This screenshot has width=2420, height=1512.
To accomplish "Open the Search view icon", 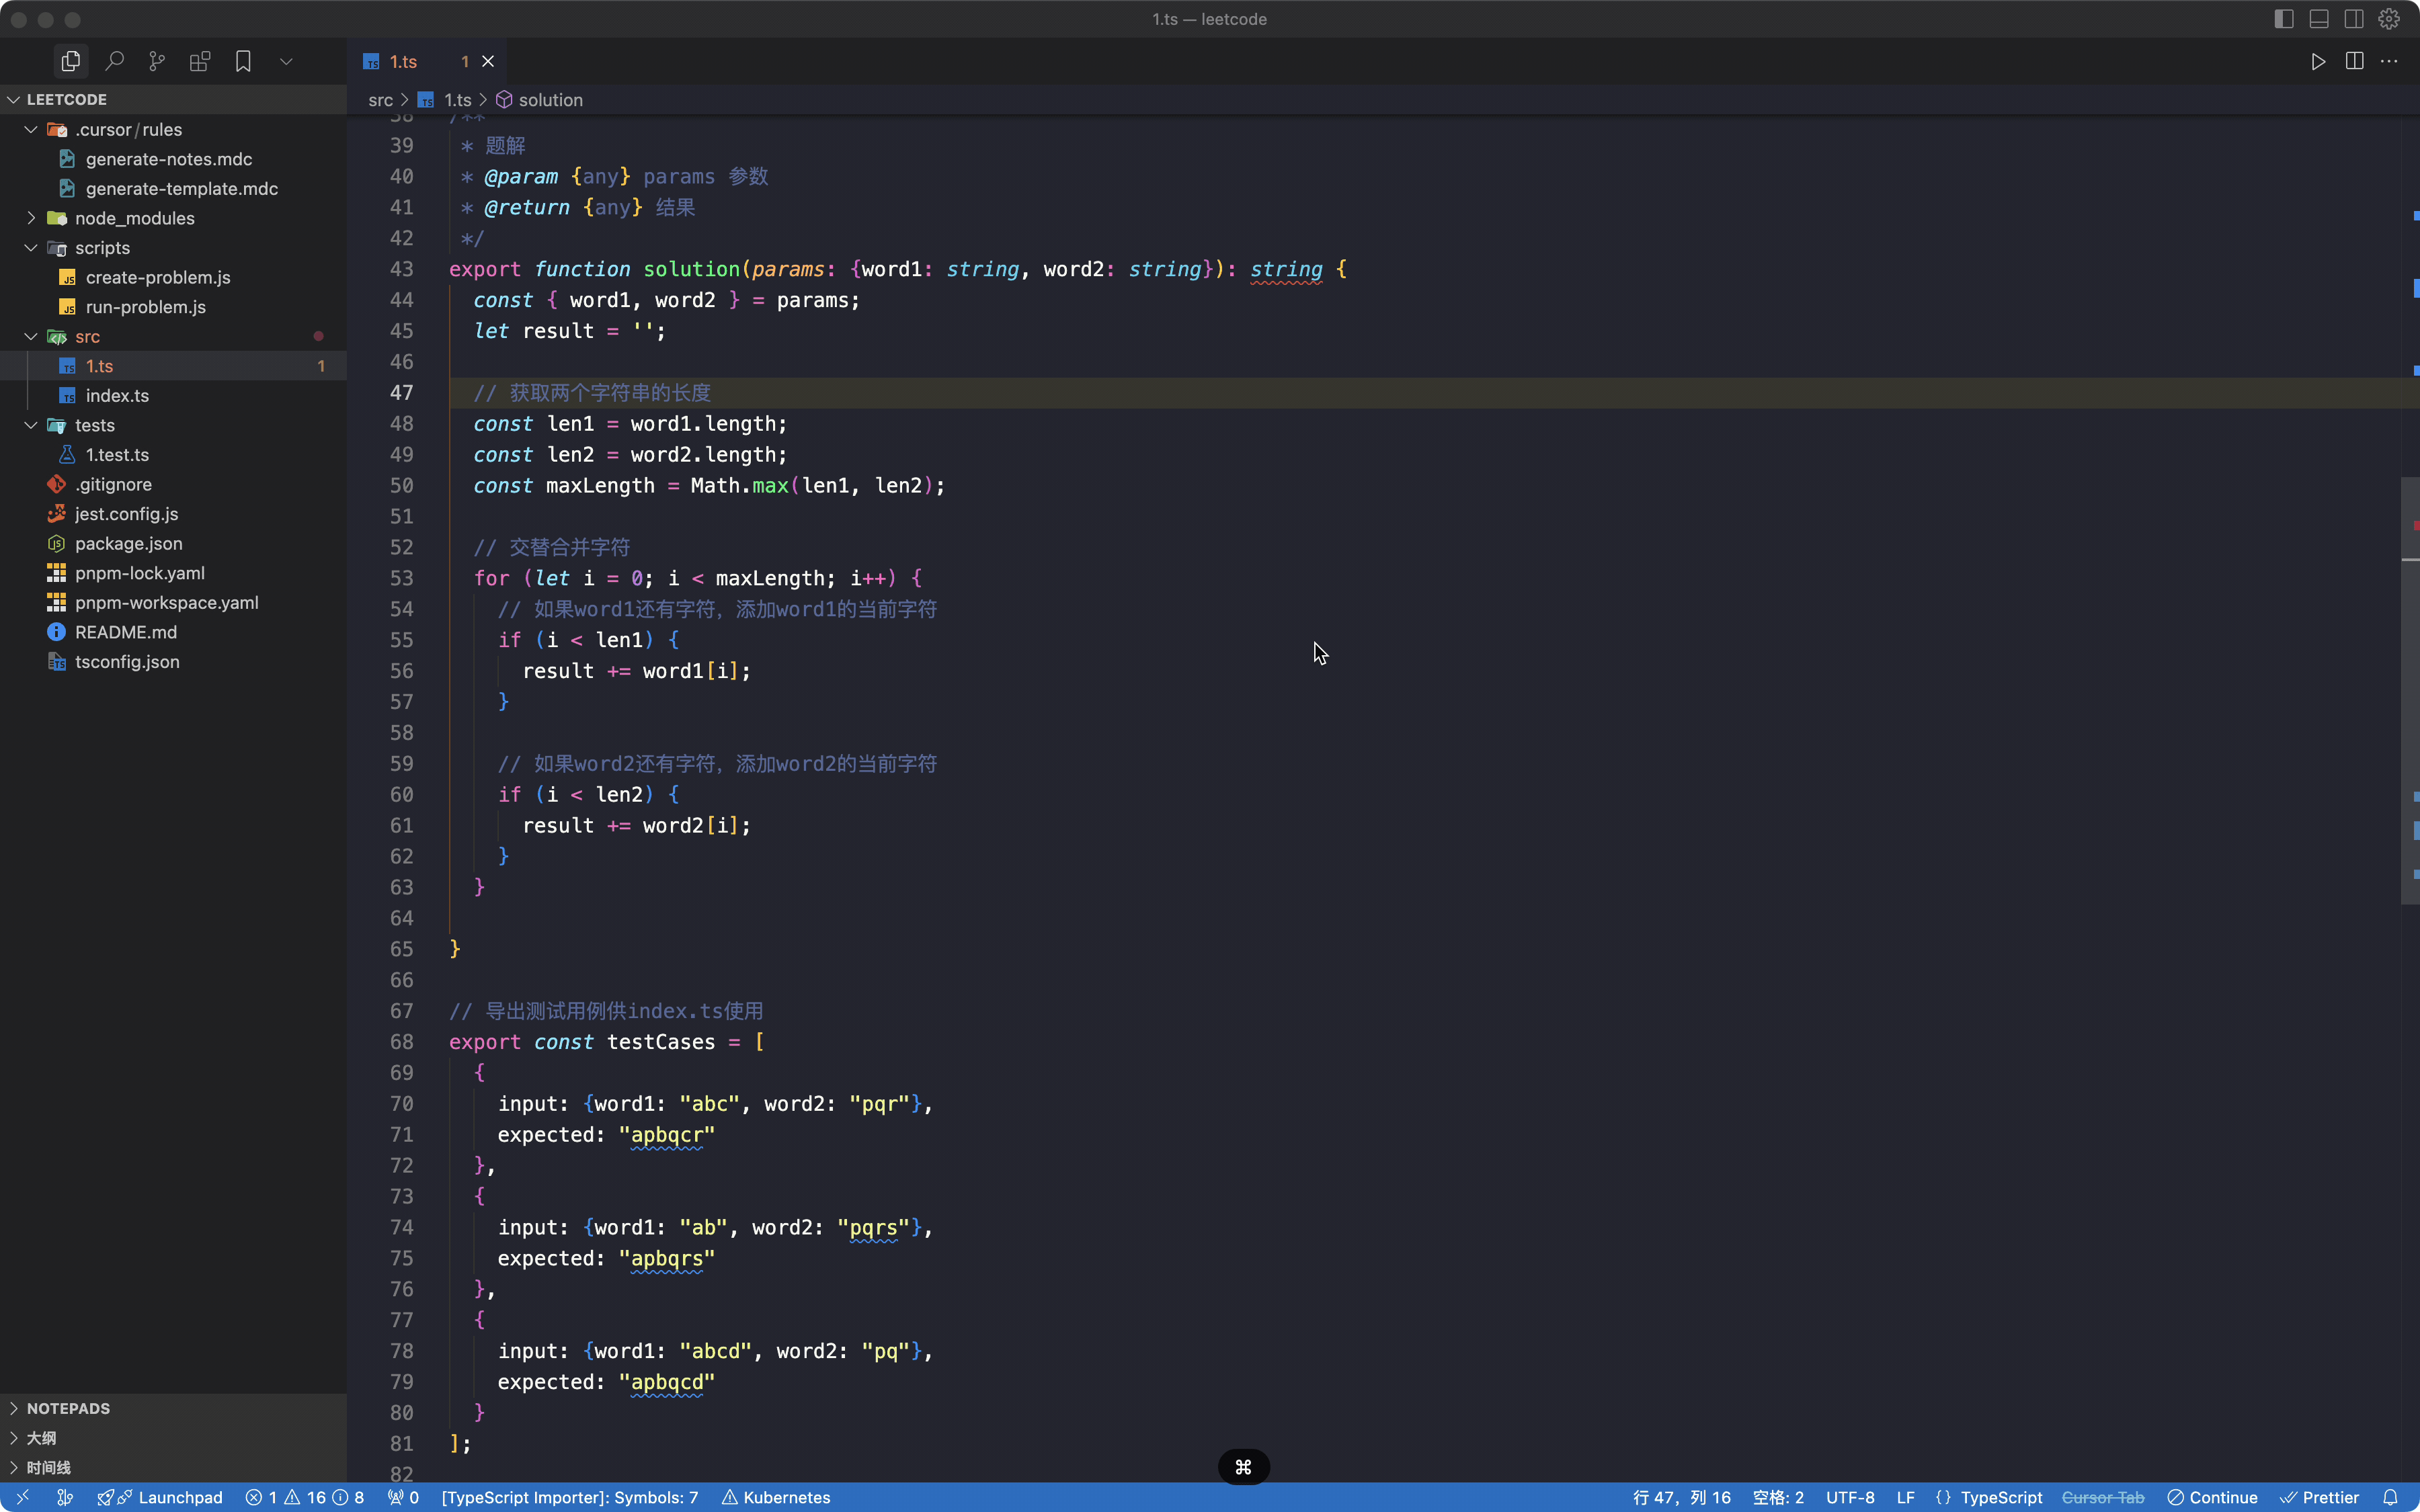I will point(114,62).
